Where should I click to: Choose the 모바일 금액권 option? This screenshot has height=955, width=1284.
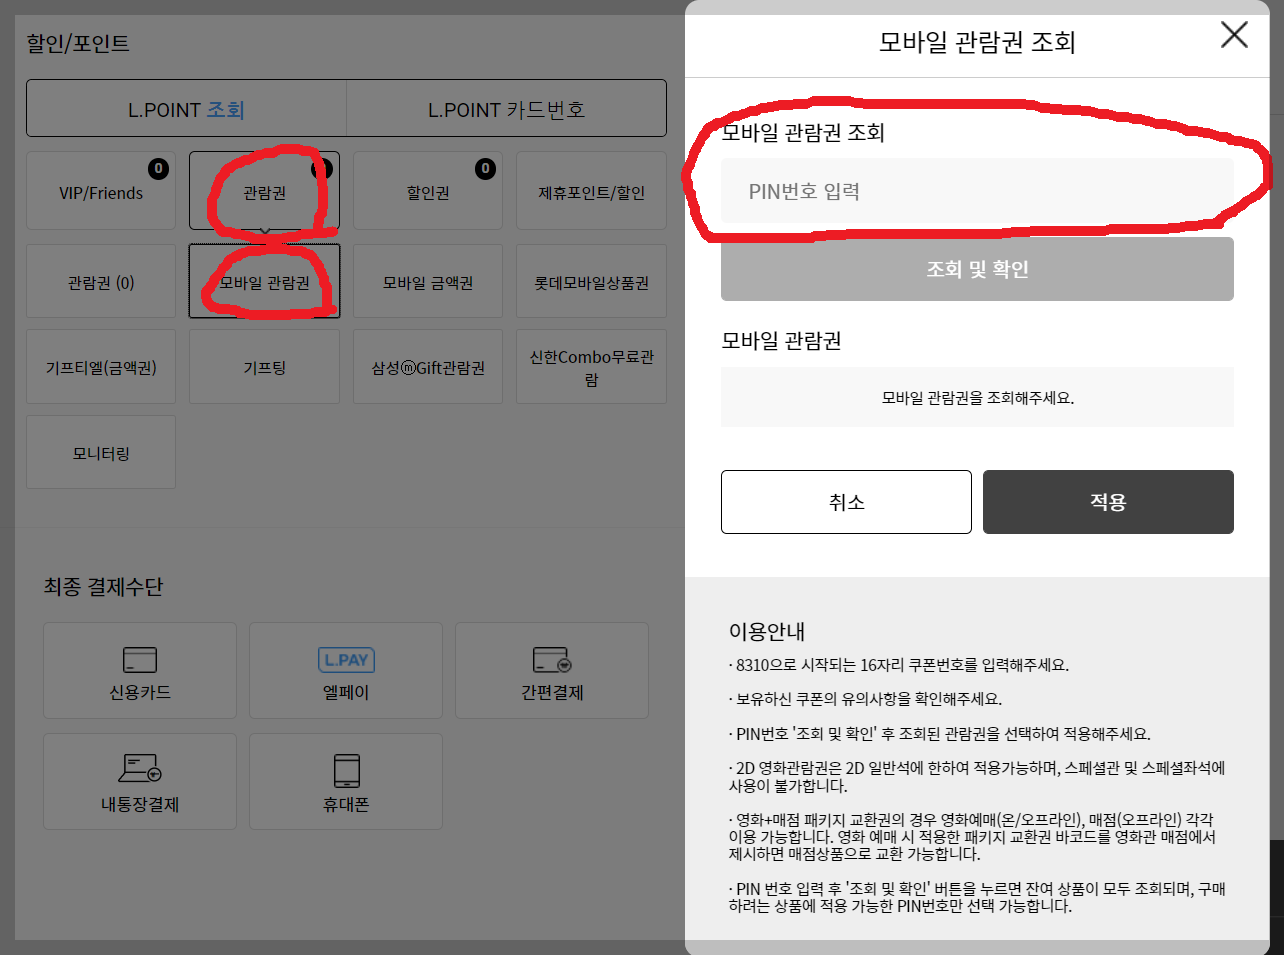pos(428,281)
